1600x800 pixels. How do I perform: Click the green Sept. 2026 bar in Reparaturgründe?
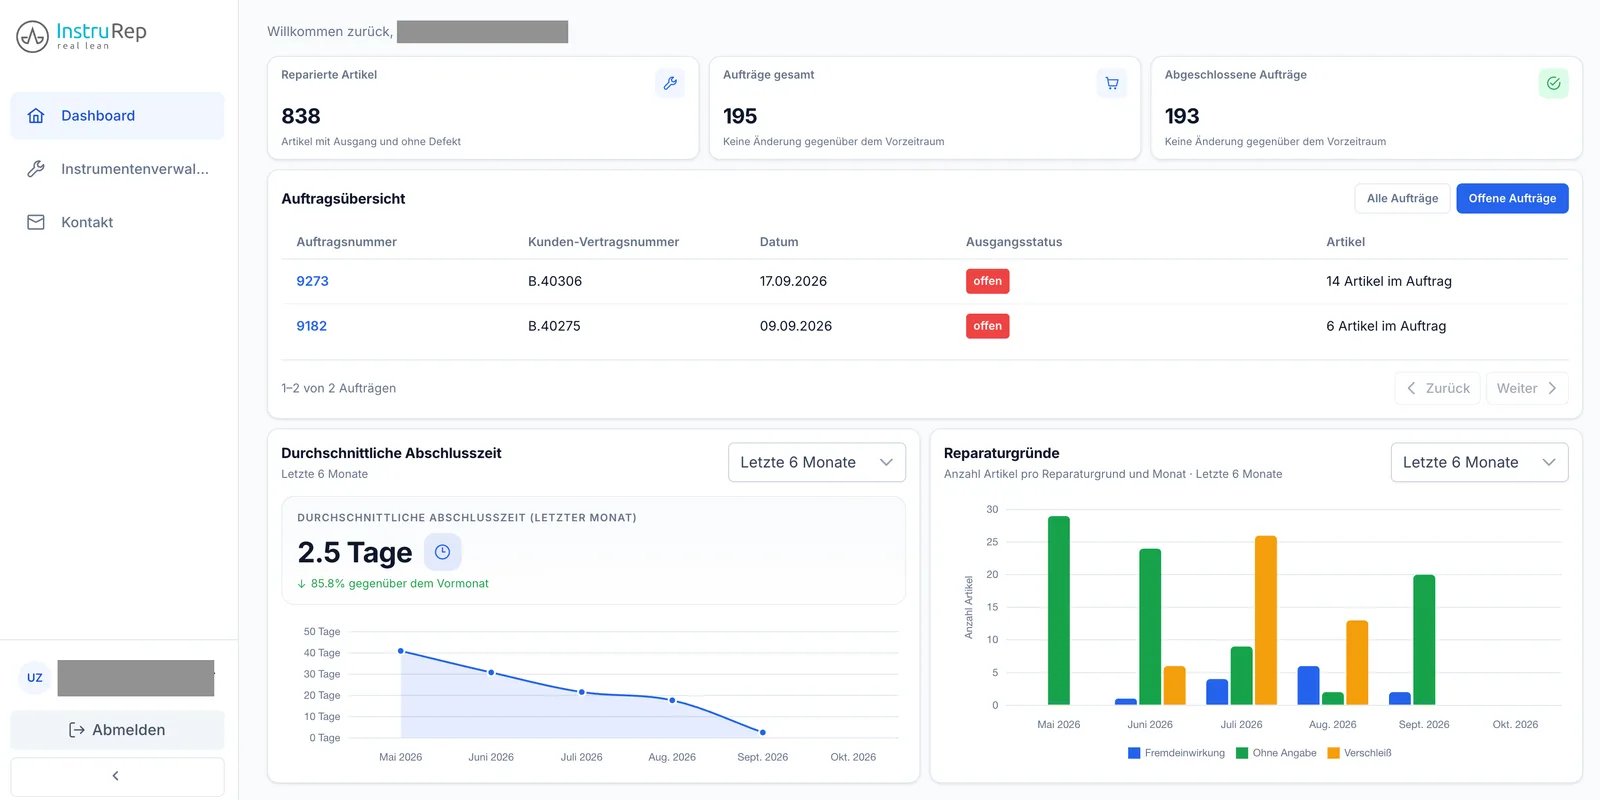tap(1424, 640)
